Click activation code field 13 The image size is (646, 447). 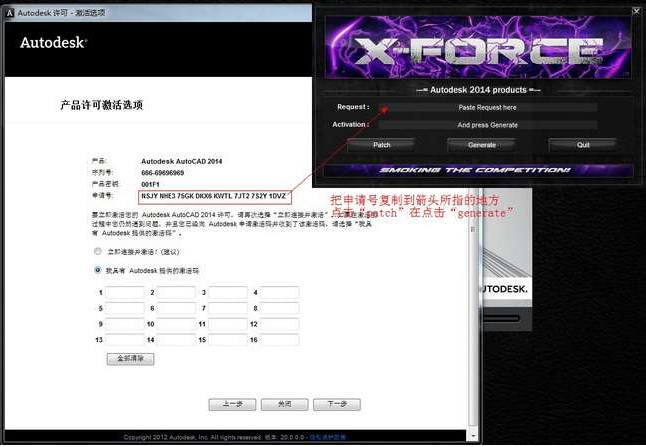(x=125, y=340)
